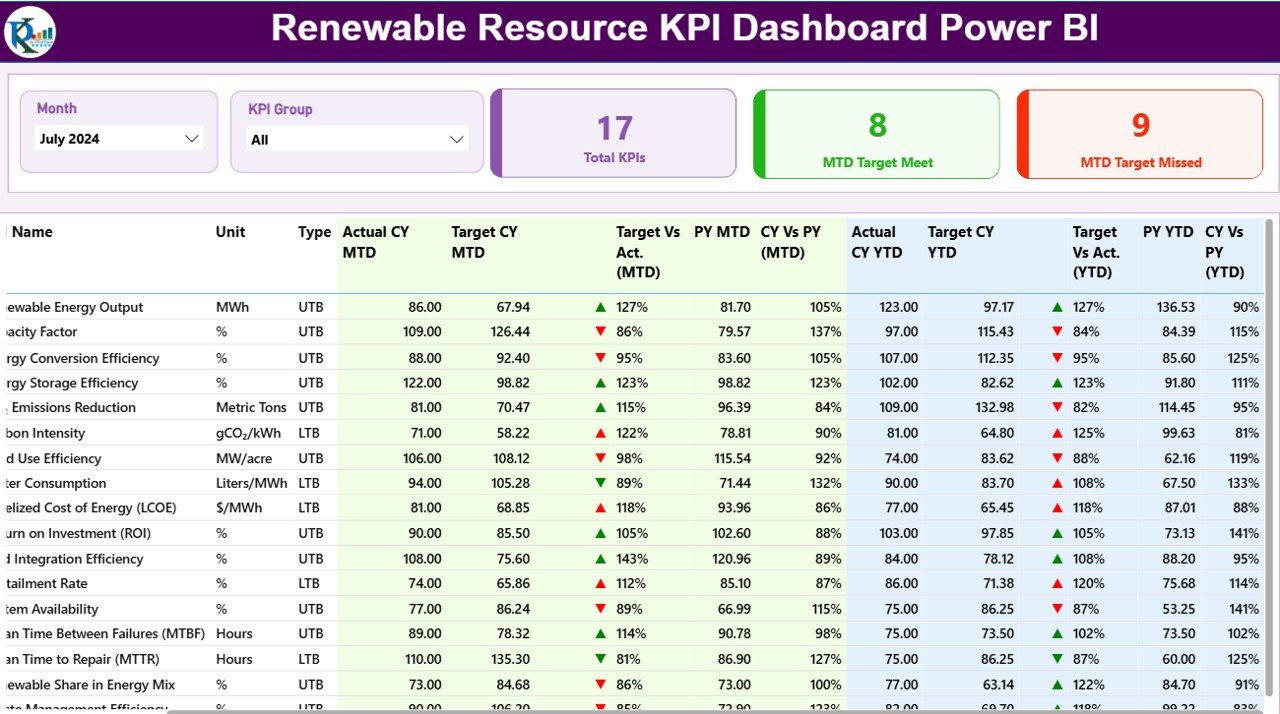Click the green up triangle for Energy Storage Efficiency
Screen dimensions: 1280x714
pos(600,382)
